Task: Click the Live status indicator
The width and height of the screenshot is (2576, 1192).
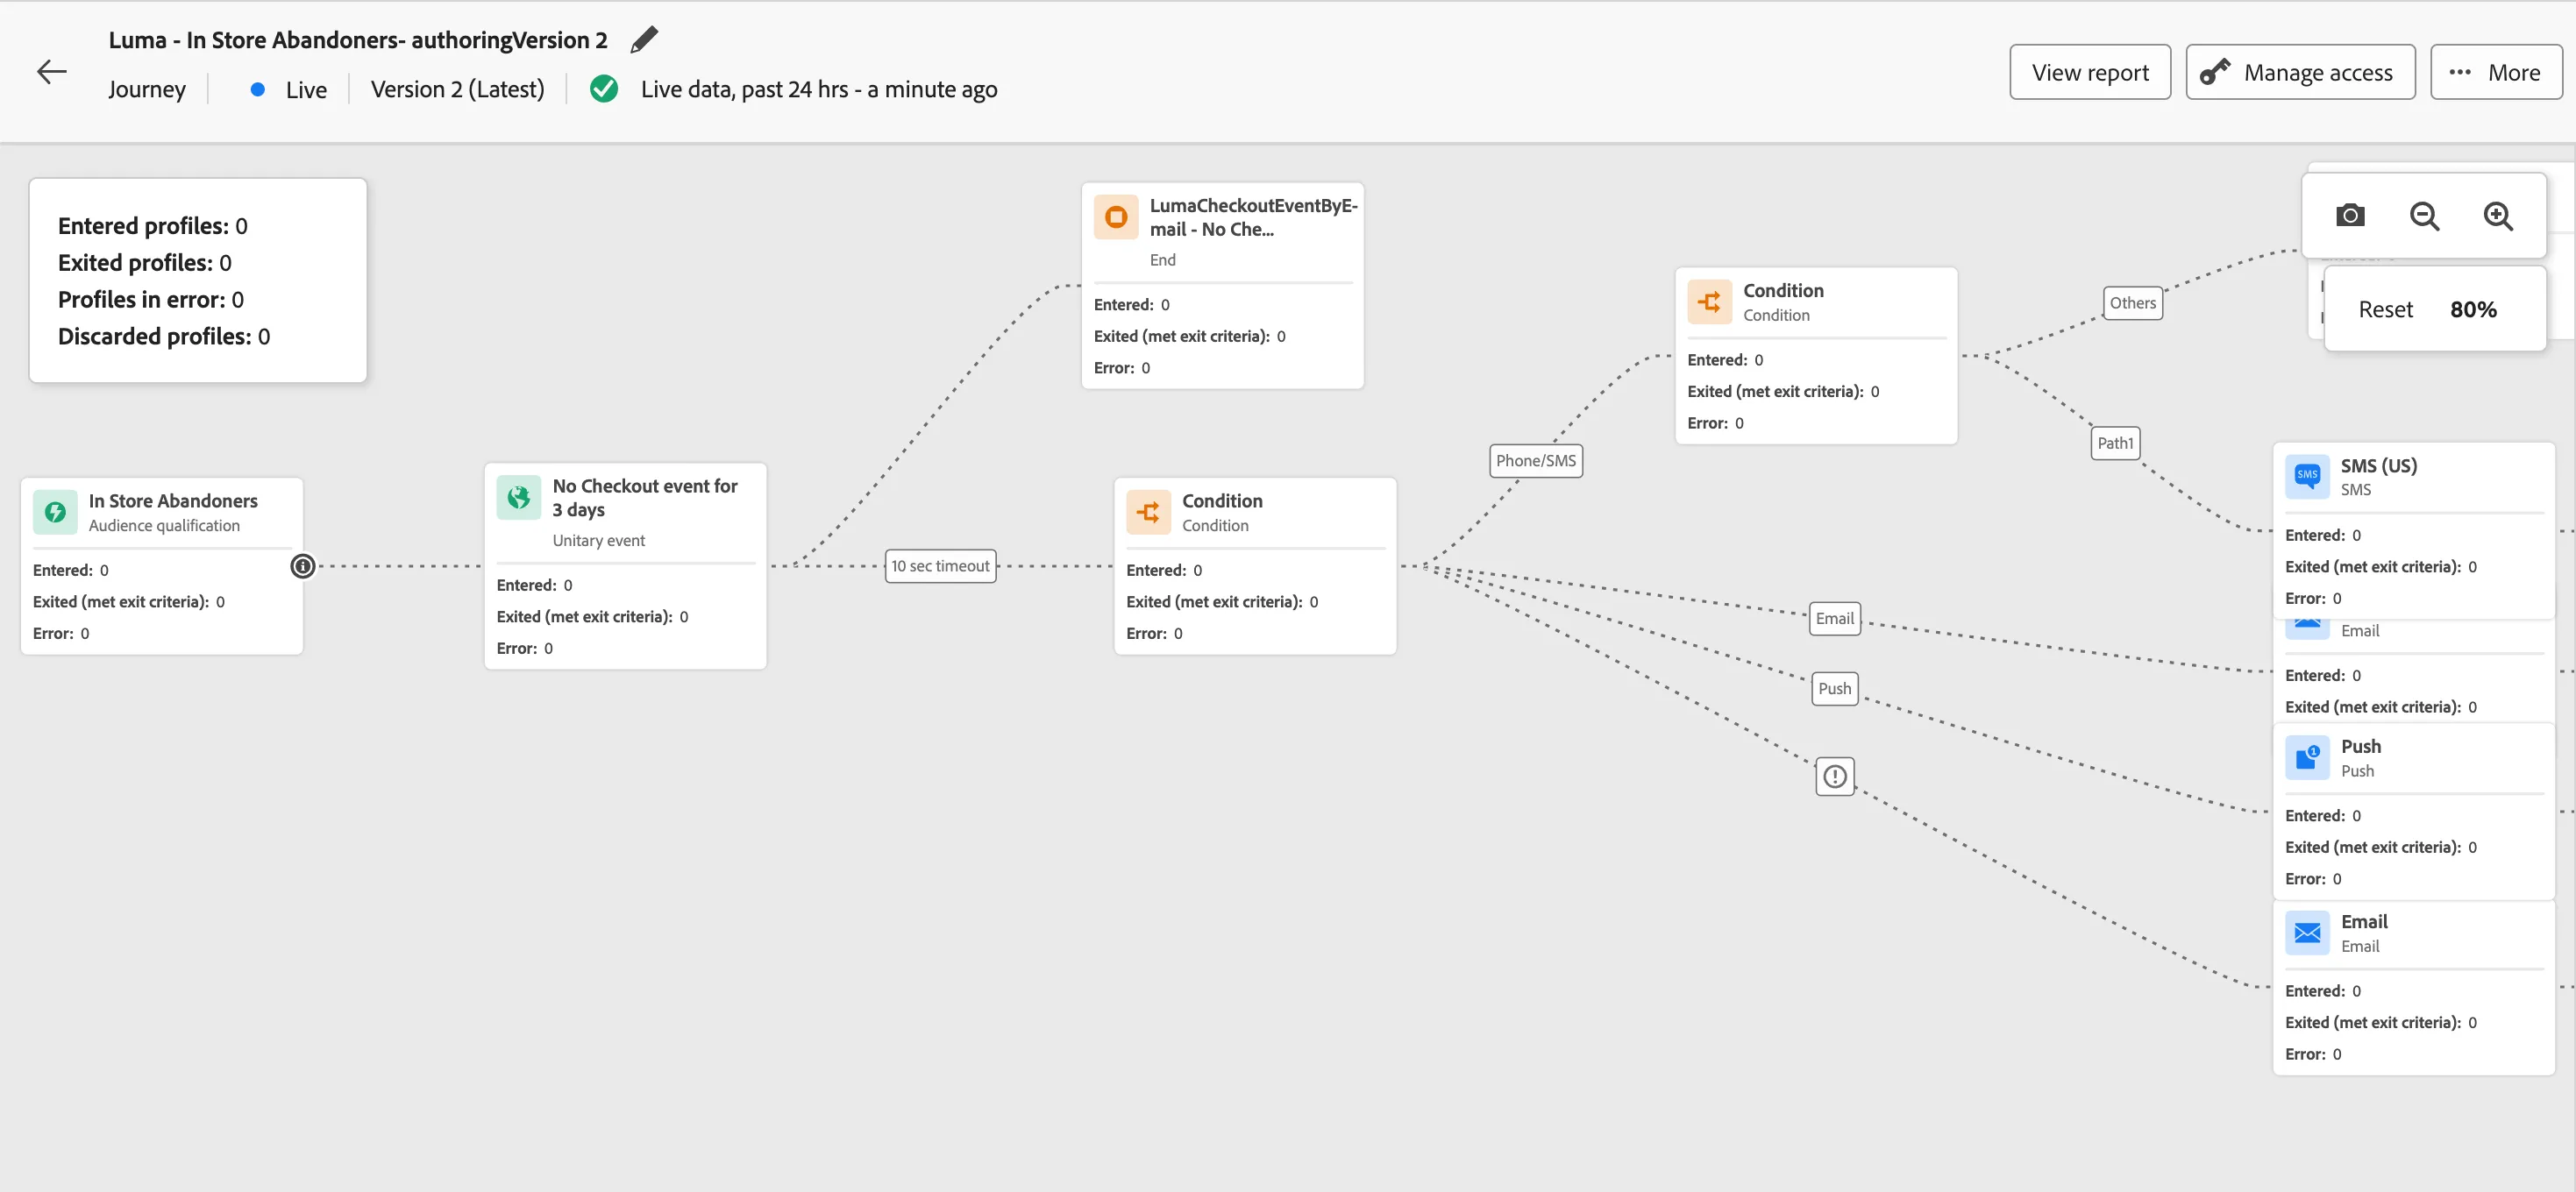Action: tap(289, 89)
